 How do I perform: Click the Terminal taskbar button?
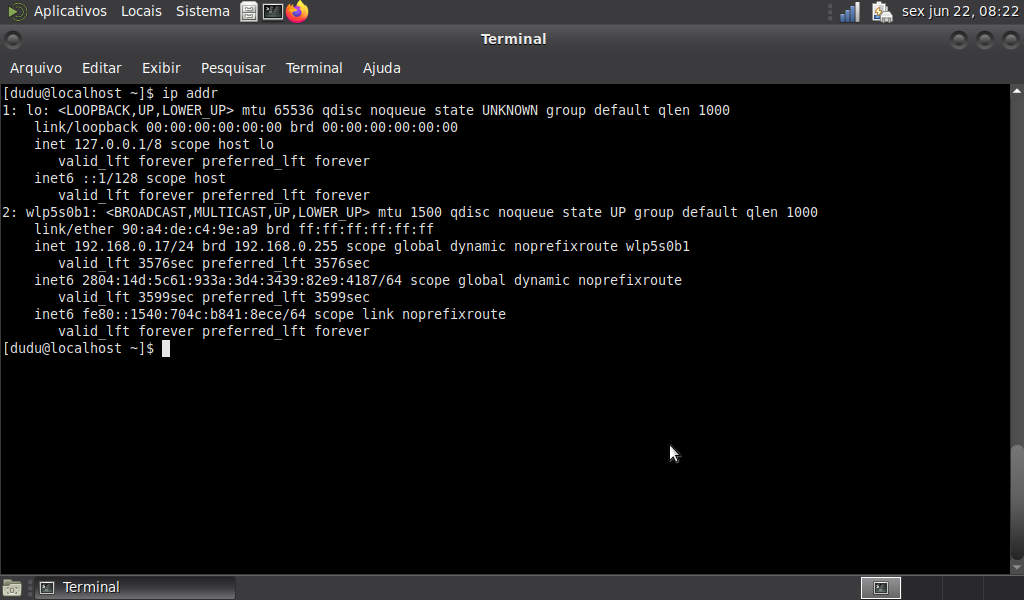click(135, 588)
